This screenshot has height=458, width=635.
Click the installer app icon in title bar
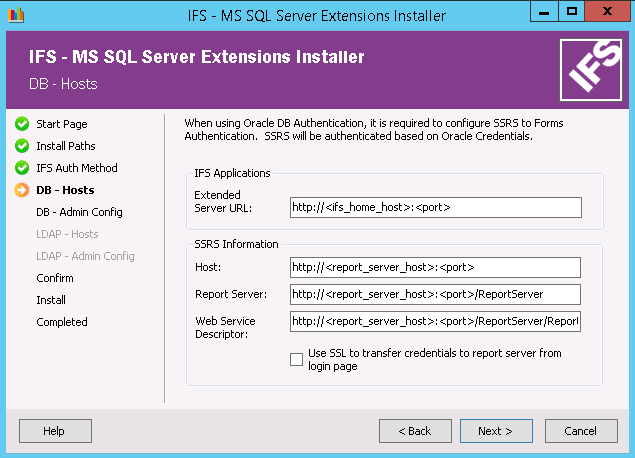click(x=15, y=15)
